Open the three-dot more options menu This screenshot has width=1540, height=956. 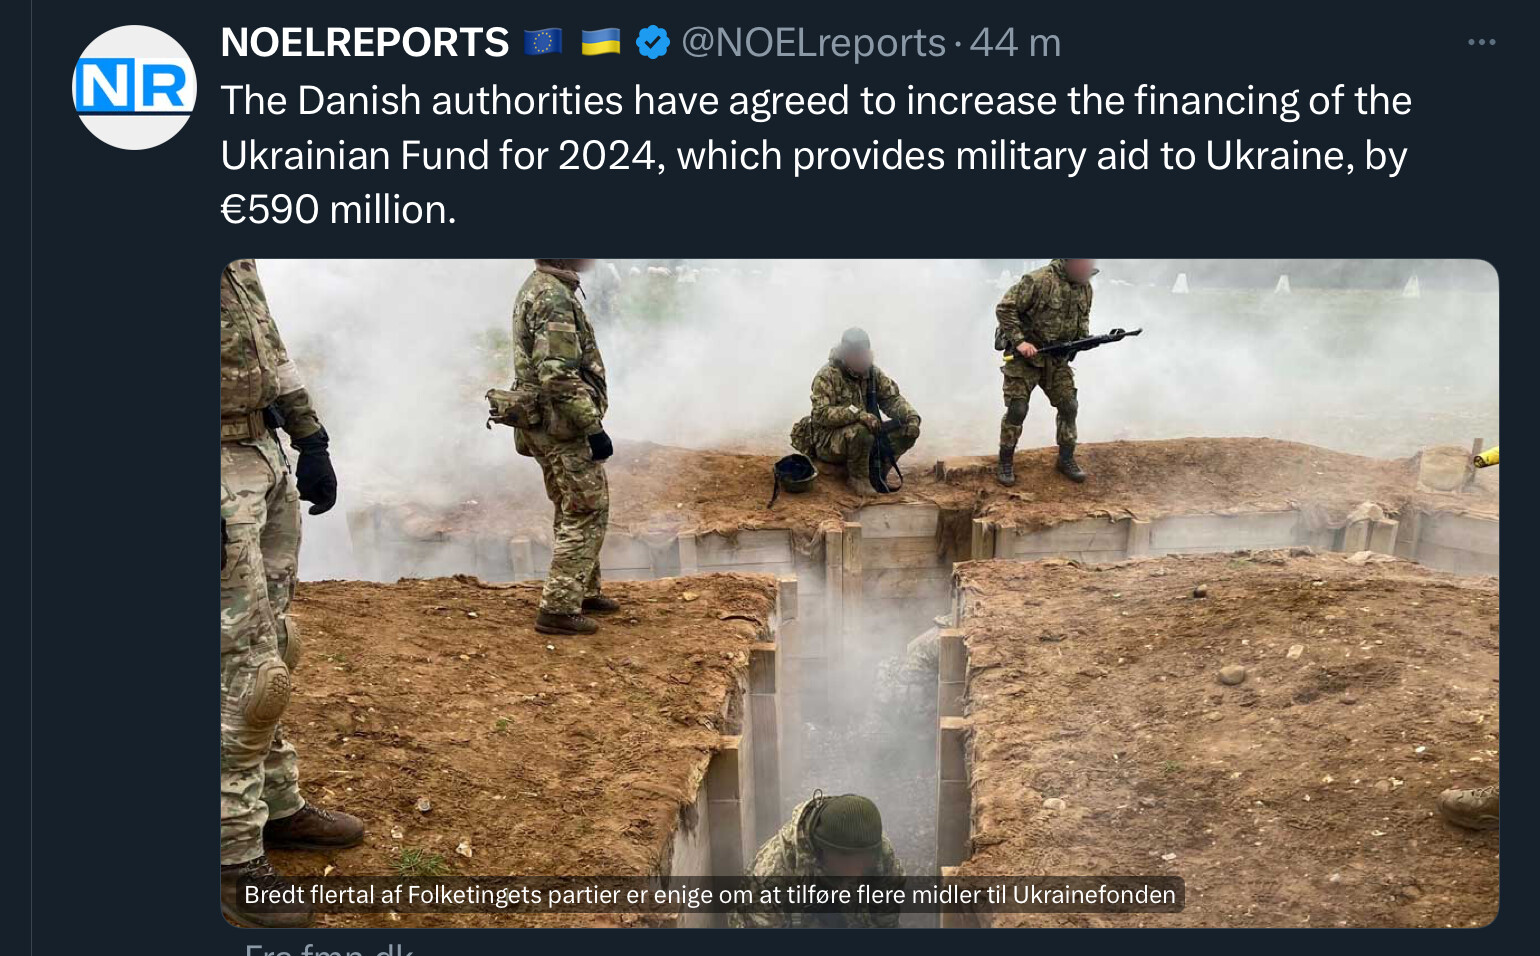1481,42
